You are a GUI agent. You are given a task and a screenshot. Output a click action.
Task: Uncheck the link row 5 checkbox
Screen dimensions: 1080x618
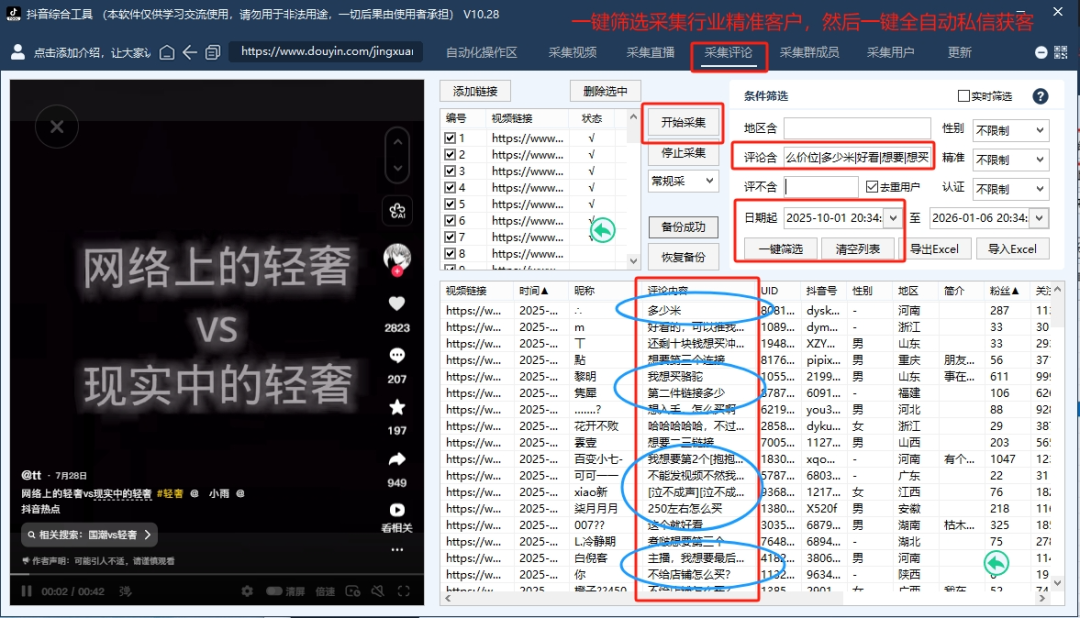pos(450,204)
